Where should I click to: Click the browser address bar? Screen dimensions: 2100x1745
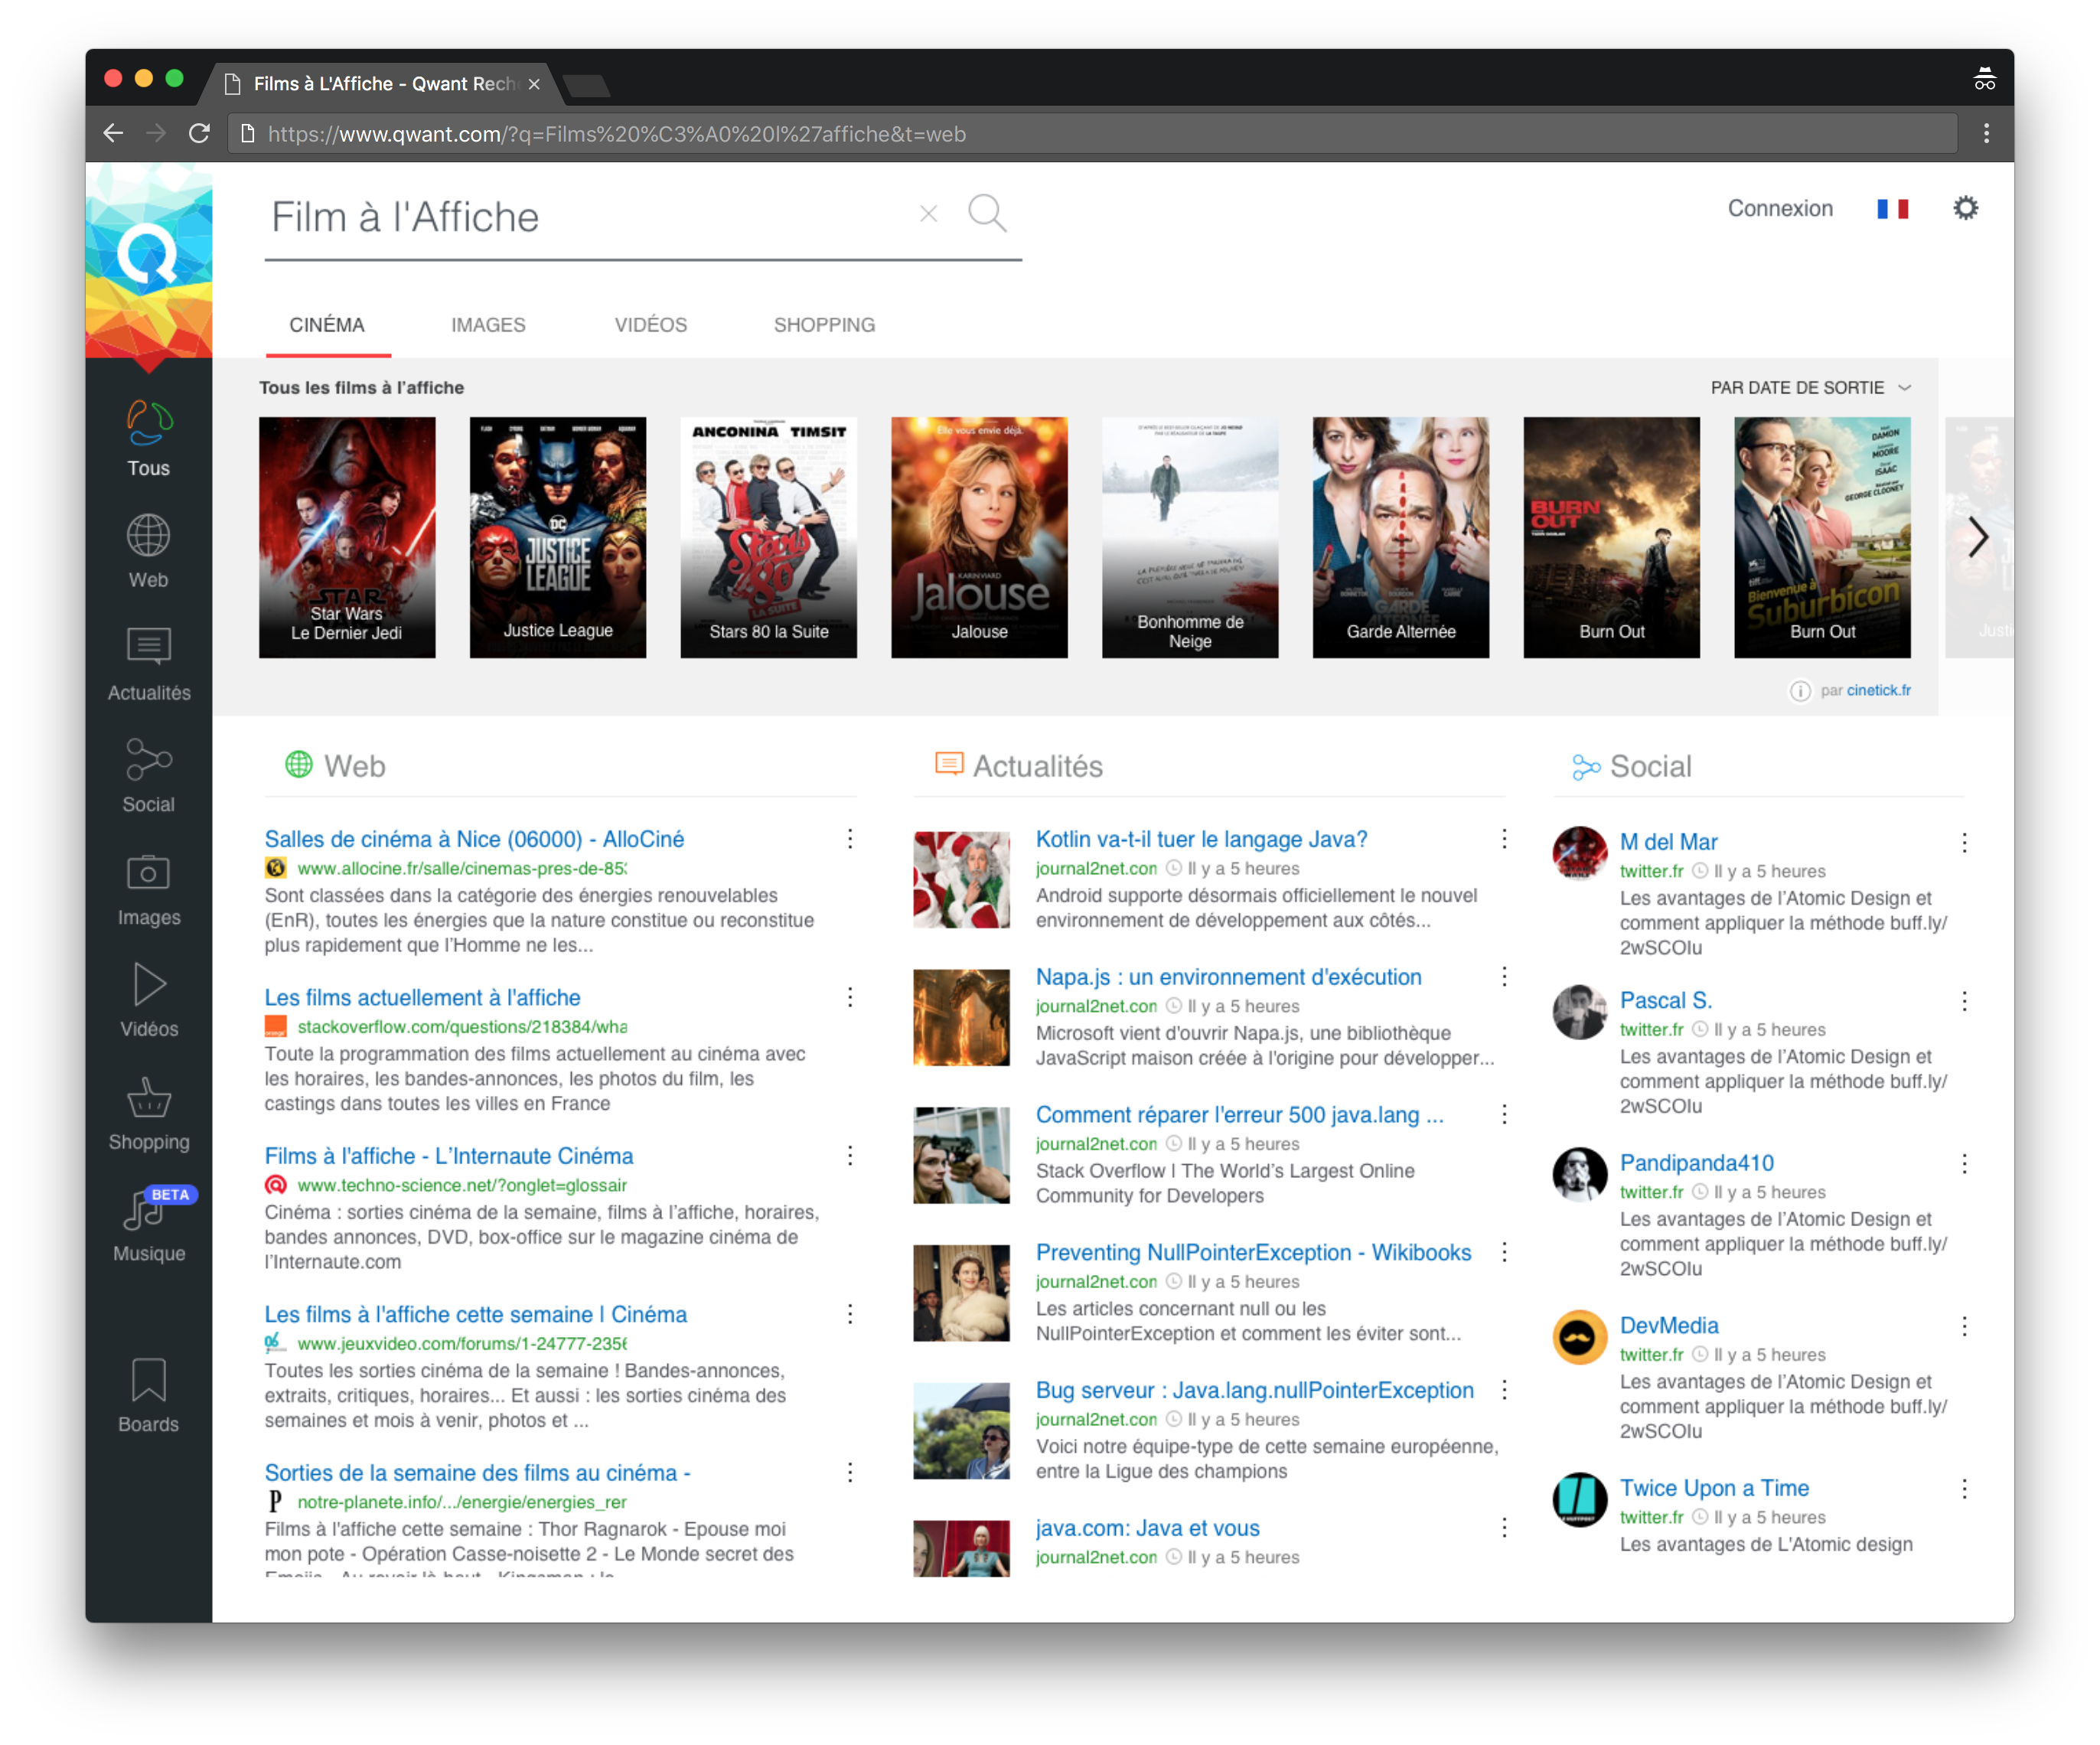pyautogui.click(x=1092, y=134)
